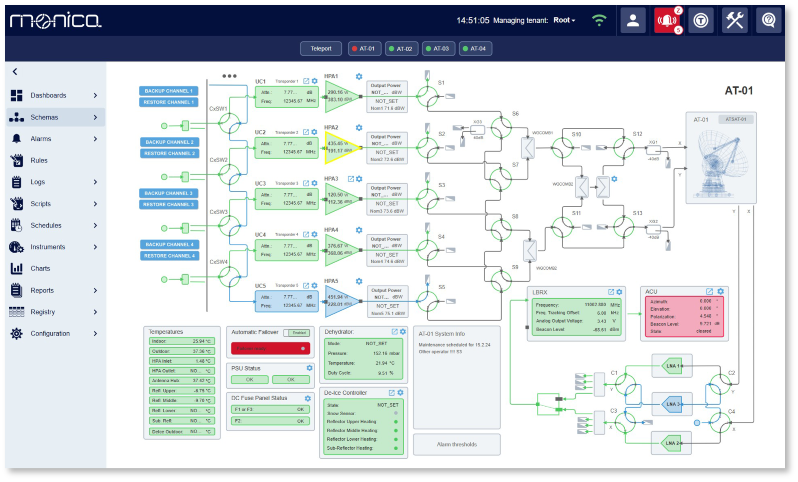Screen dimensions: 798x482
Task: Click the monica logo
Action: pyautogui.click(x=55, y=20)
